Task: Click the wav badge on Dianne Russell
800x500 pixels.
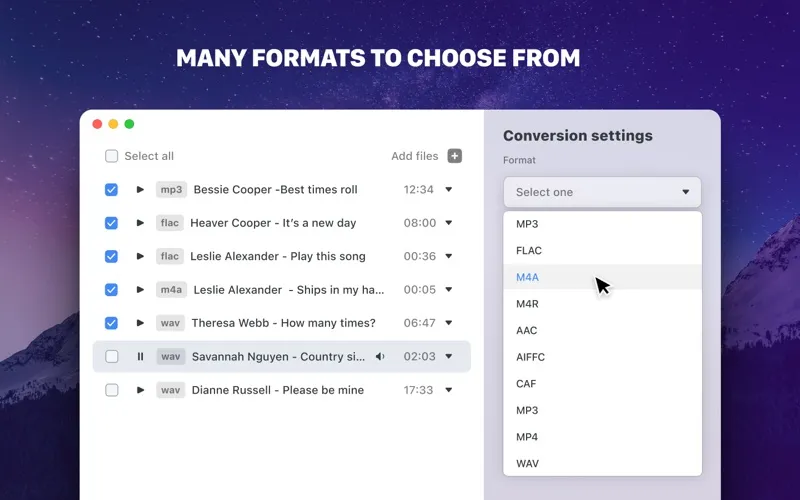Action: point(170,390)
